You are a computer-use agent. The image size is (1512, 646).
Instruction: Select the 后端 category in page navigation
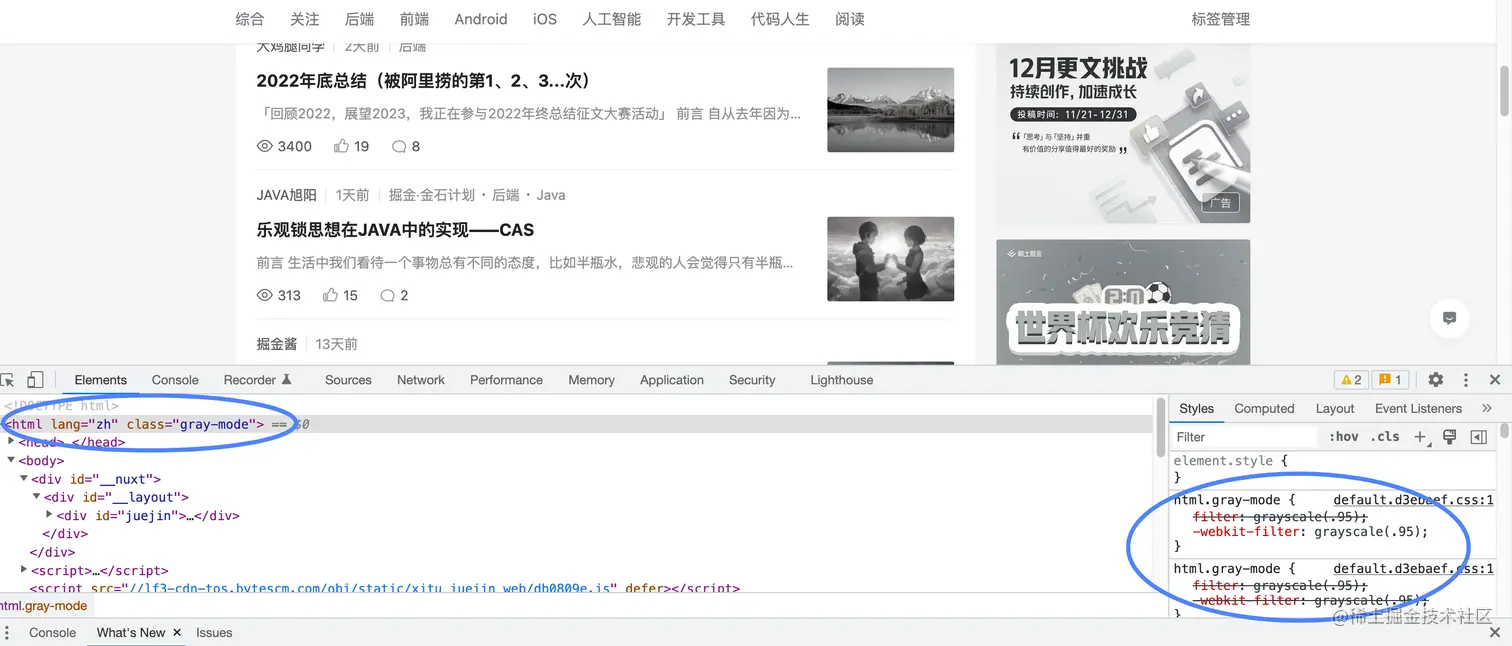tap(359, 19)
